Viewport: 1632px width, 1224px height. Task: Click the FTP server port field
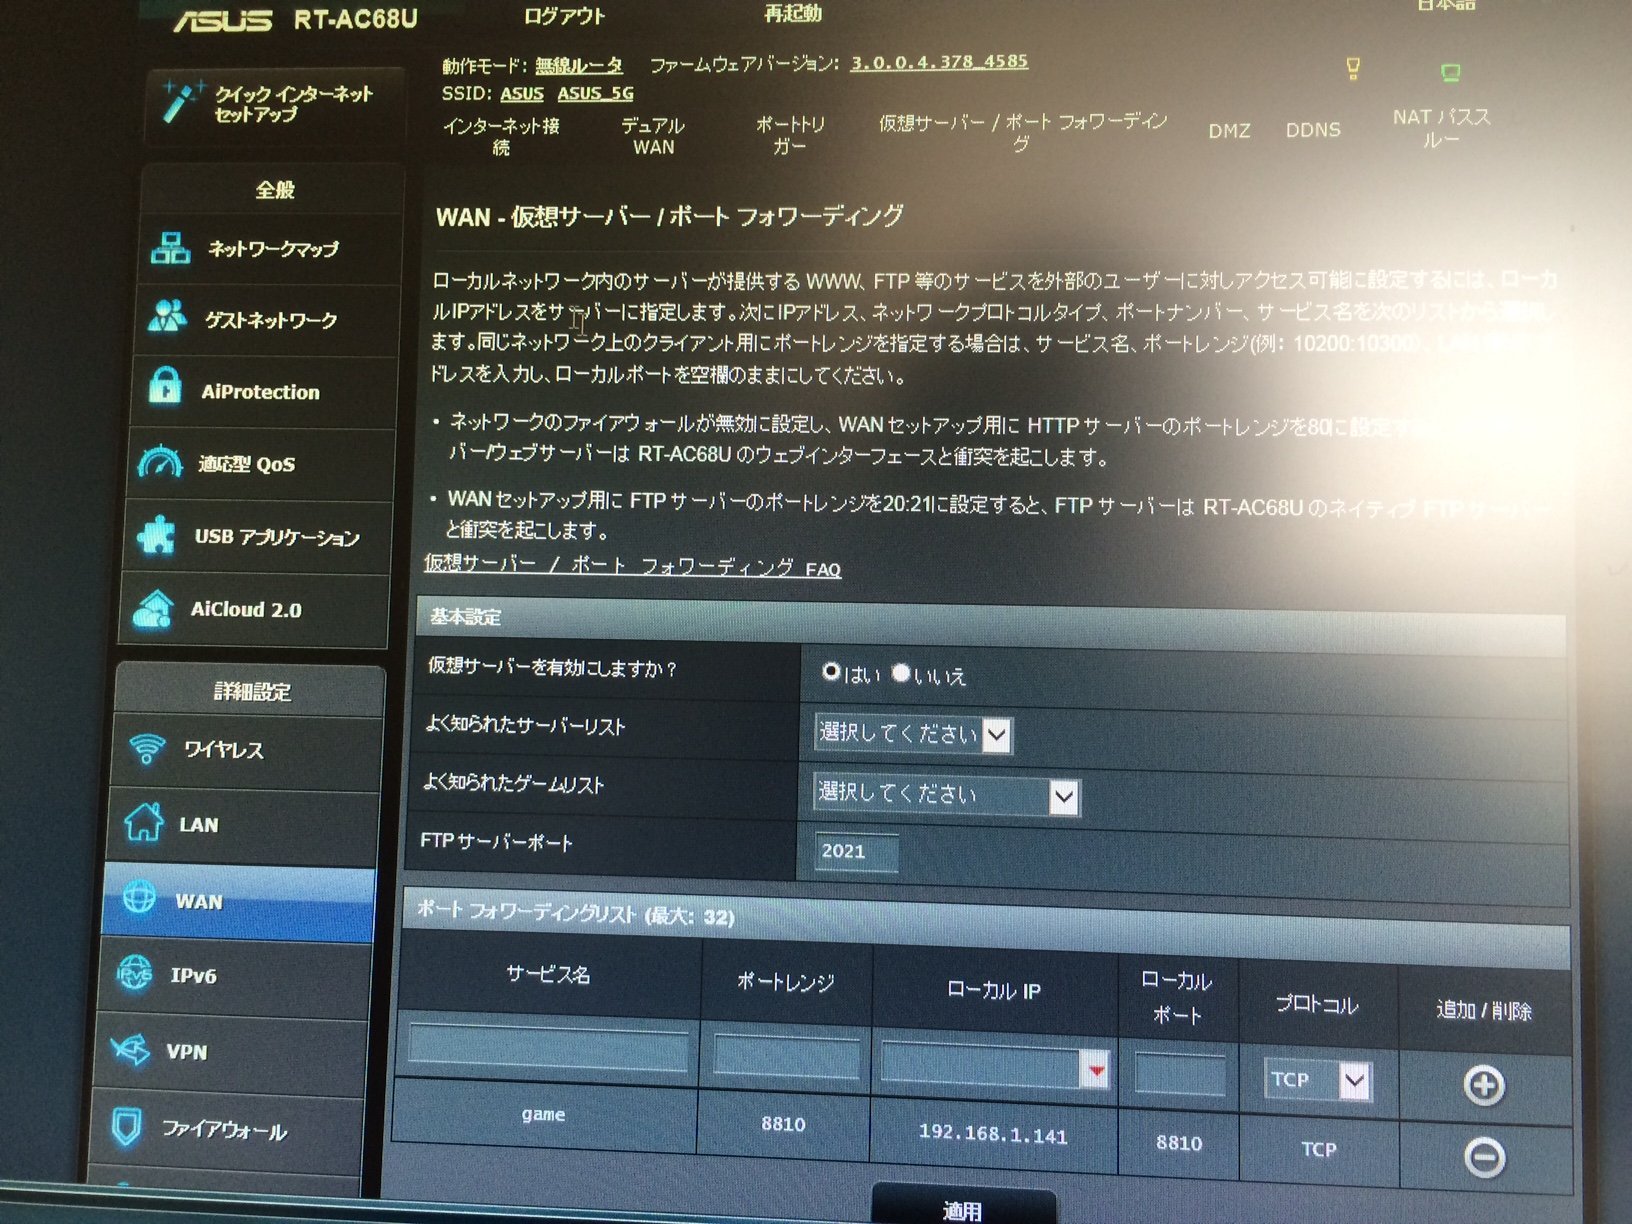click(x=856, y=851)
